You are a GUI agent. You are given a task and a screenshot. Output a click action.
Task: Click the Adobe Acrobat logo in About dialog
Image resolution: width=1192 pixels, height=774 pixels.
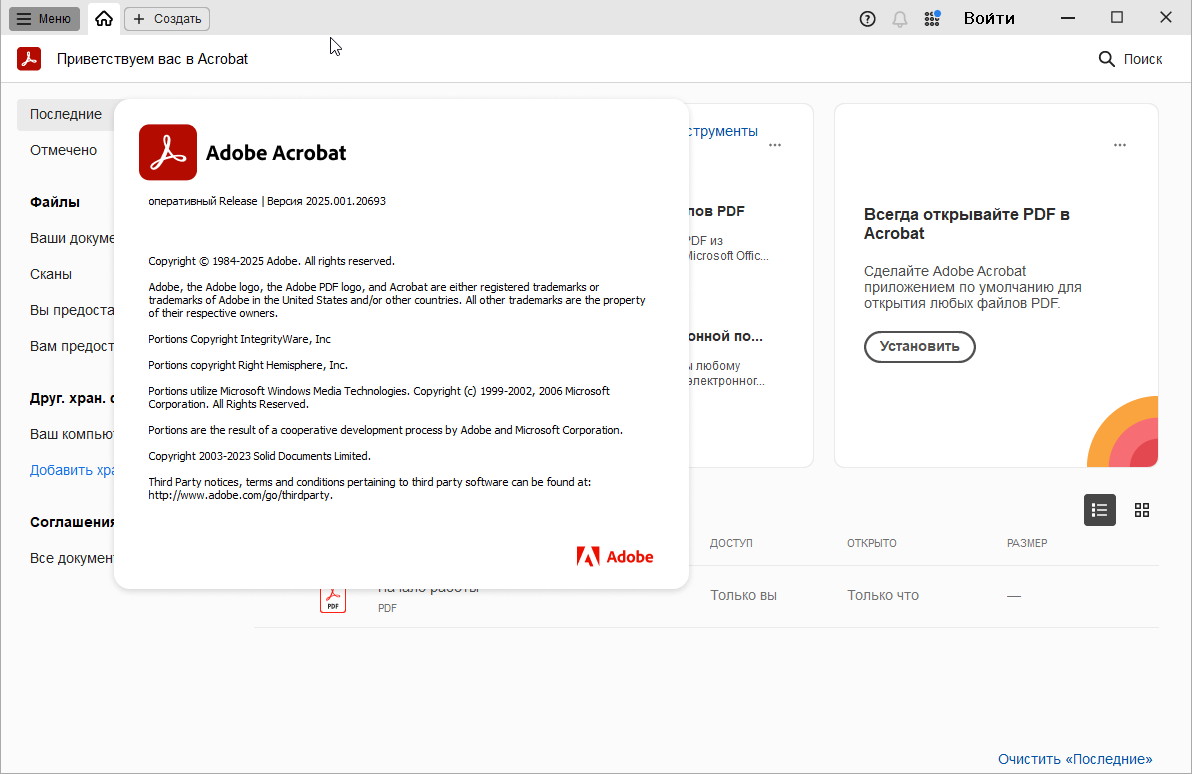point(168,152)
